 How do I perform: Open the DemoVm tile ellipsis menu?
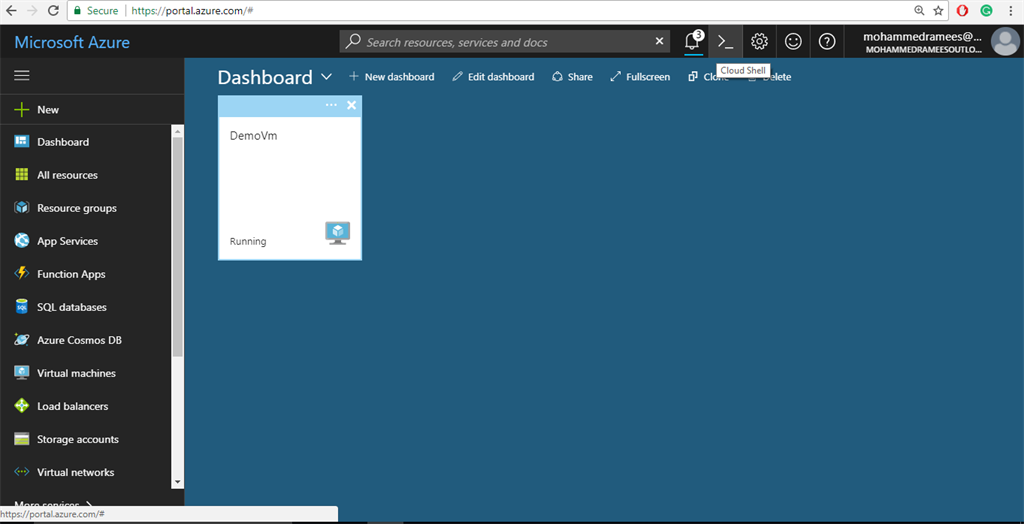click(x=331, y=105)
